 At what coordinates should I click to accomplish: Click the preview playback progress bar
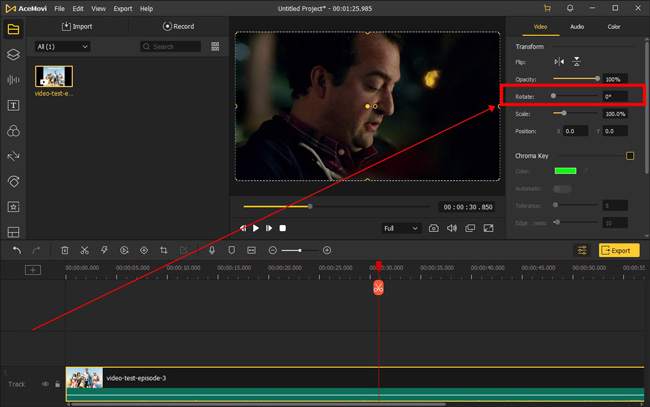(x=336, y=206)
